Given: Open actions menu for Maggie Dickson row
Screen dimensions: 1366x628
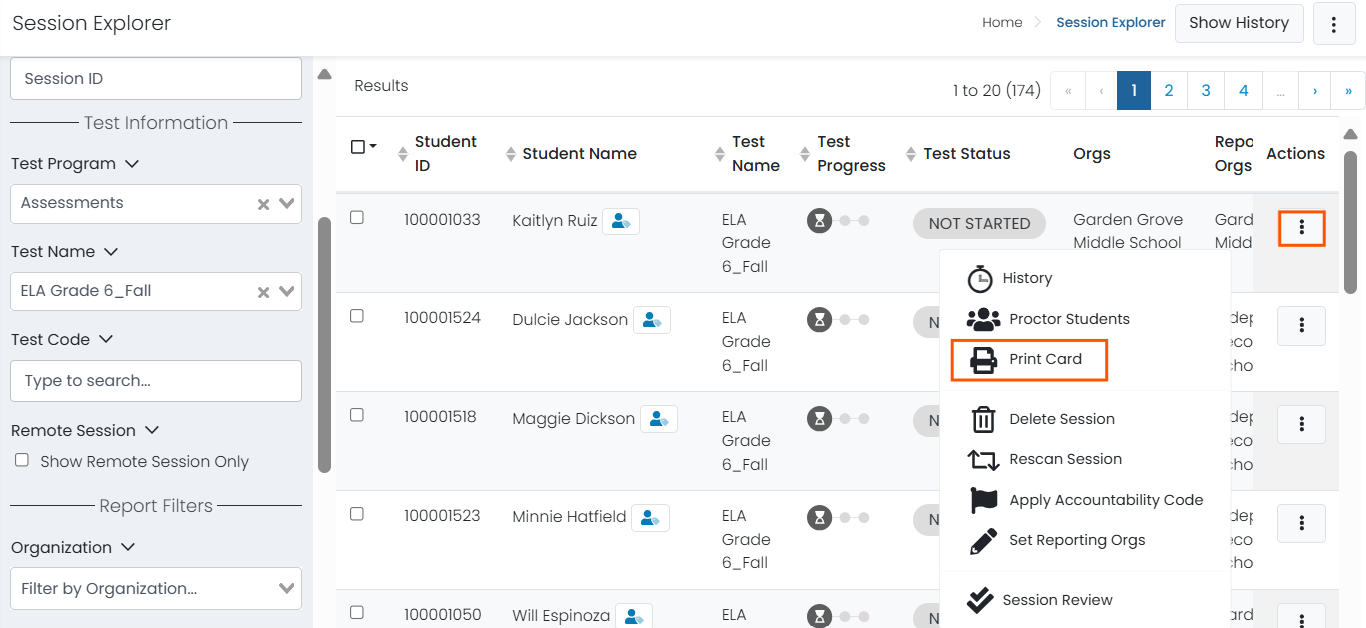Looking at the screenshot, I should pyautogui.click(x=1301, y=424).
